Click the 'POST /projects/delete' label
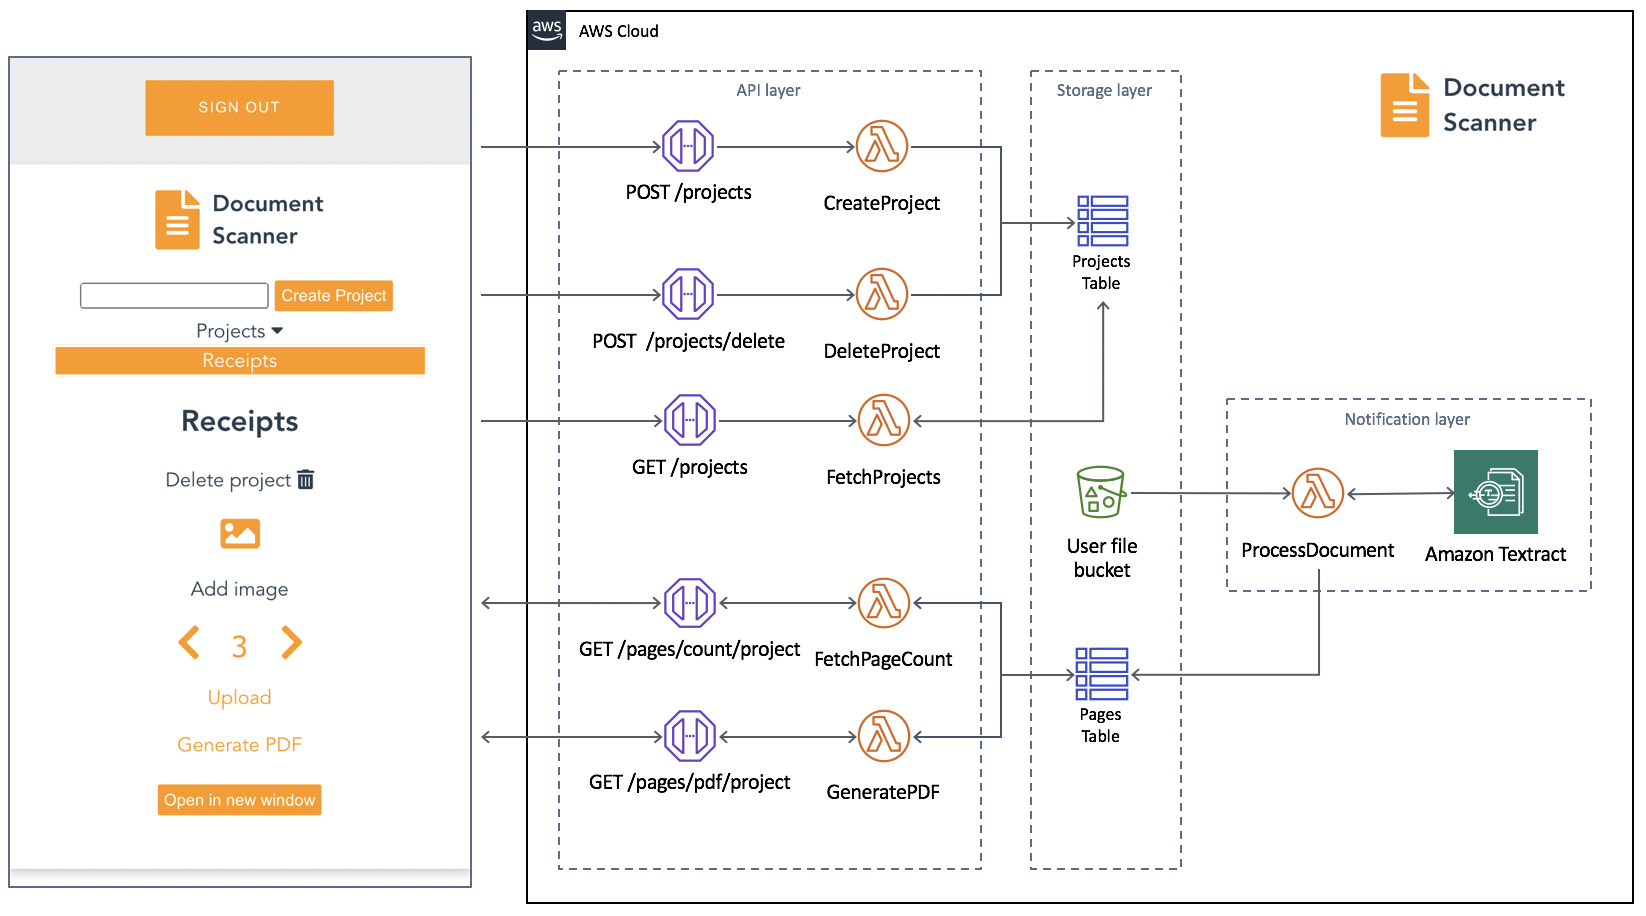This screenshot has width=1646, height=916. 689,341
